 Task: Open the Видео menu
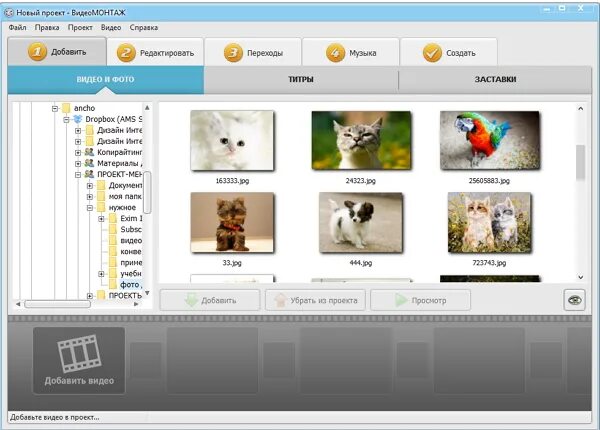point(111,28)
